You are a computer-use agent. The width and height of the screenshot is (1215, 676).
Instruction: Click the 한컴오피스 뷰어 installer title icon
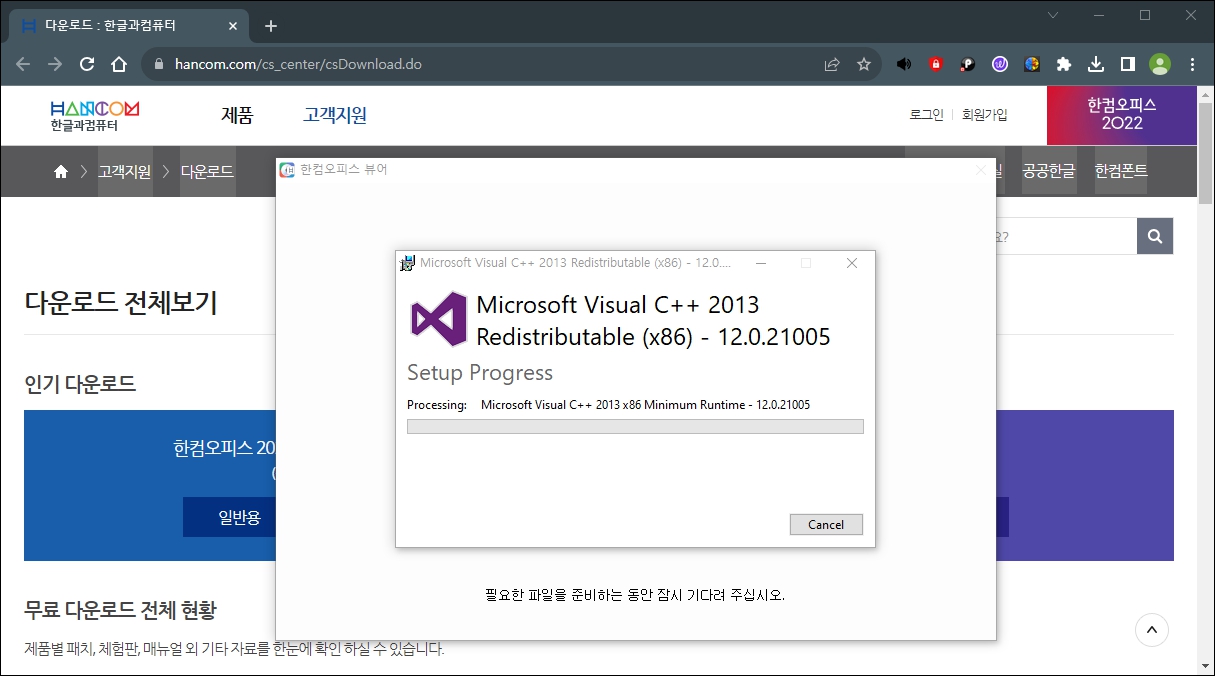tap(287, 170)
